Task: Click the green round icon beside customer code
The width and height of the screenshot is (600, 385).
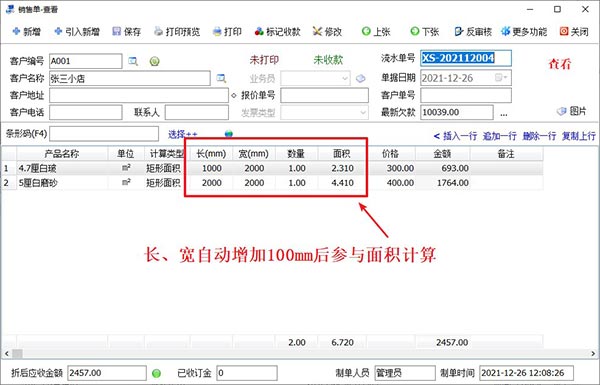Action: pyautogui.click(x=155, y=61)
